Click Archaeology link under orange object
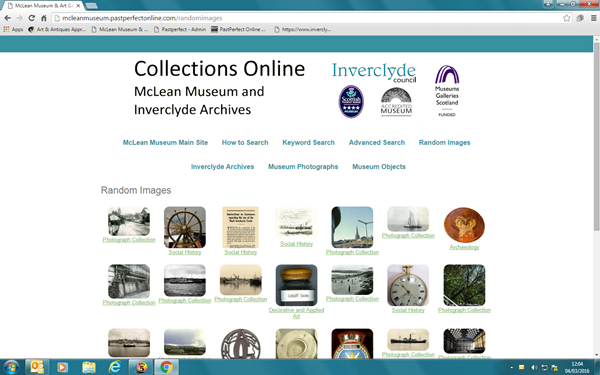The height and width of the screenshot is (375, 600). pyautogui.click(x=464, y=247)
